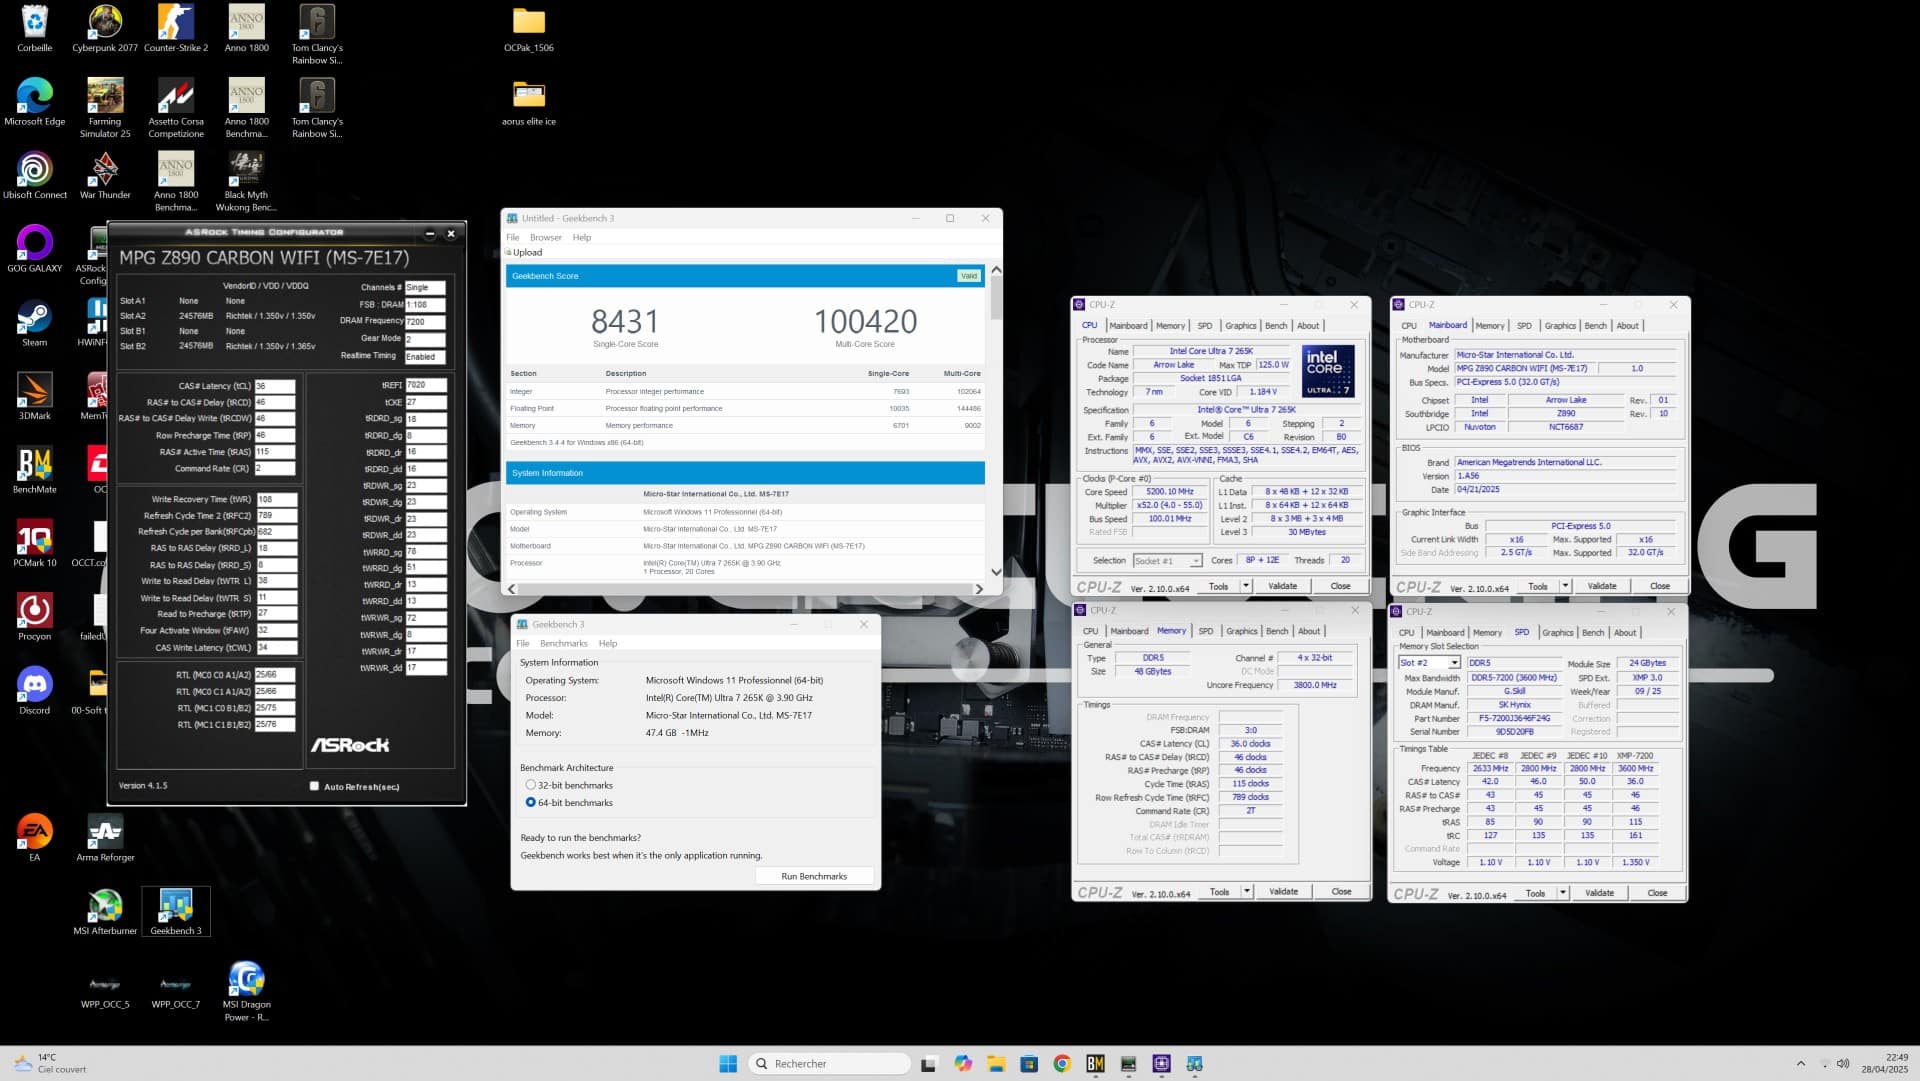Open GOG GALAXY desktop icon
This screenshot has height=1081, width=1920.
click(34, 249)
